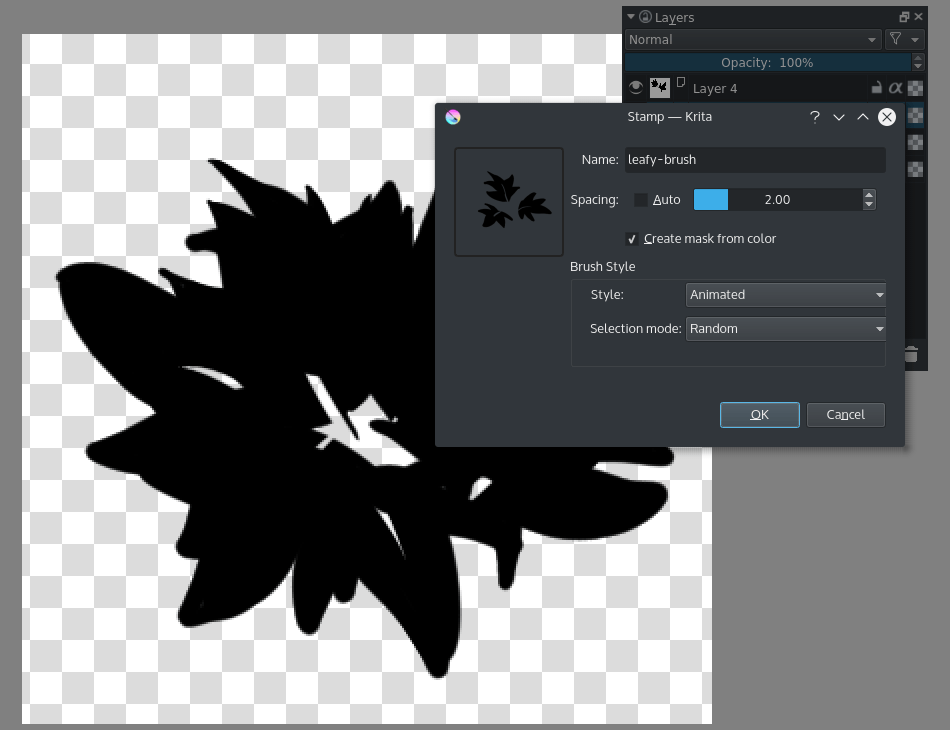This screenshot has height=730, width=950.
Task: Click the help icon in the Stamp dialog
Action: point(815,117)
